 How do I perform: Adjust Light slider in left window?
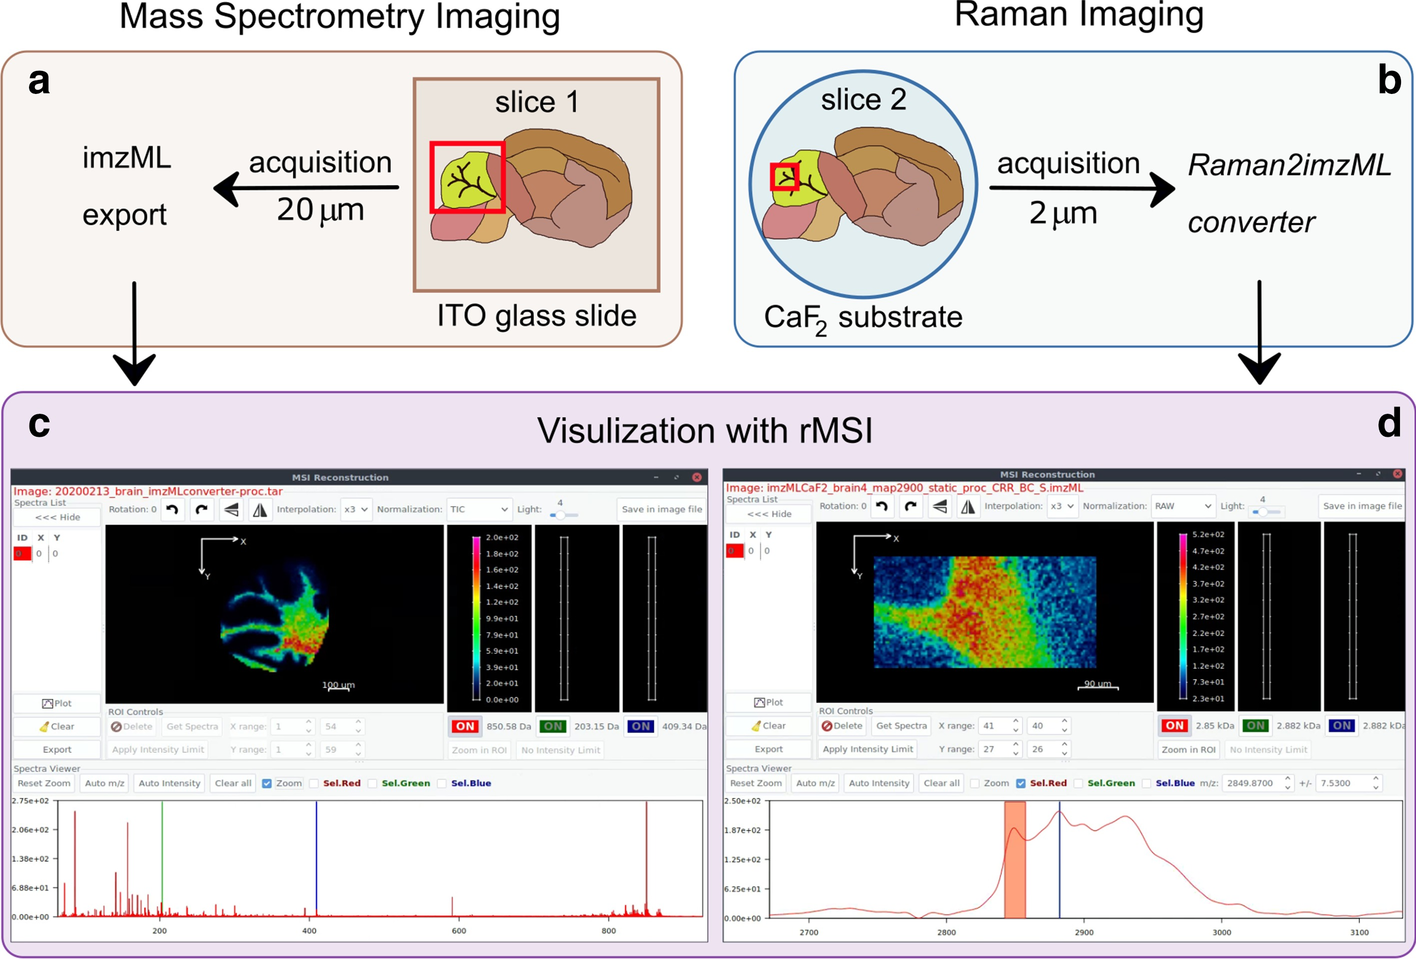pyautogui.click(x=564, y=515)
